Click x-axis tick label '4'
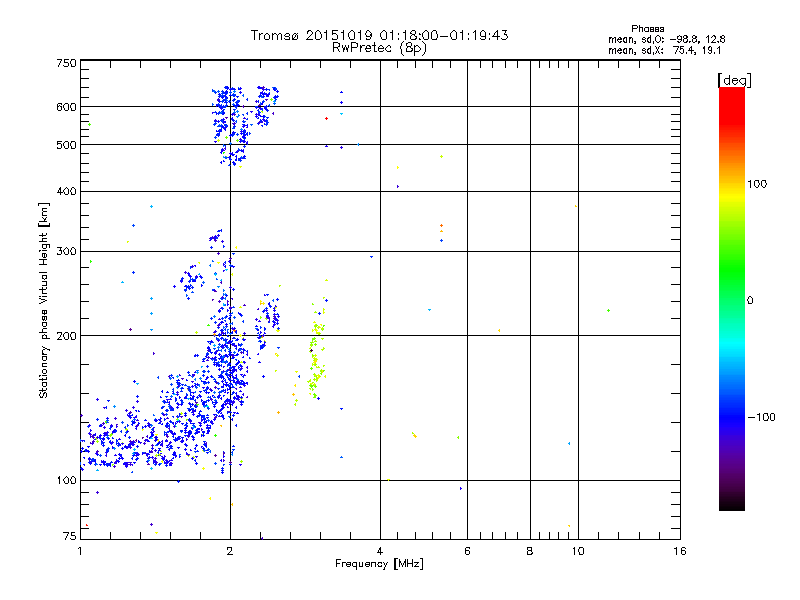The width and height of the screenshot is (800, 600). [x=380, y=551]
